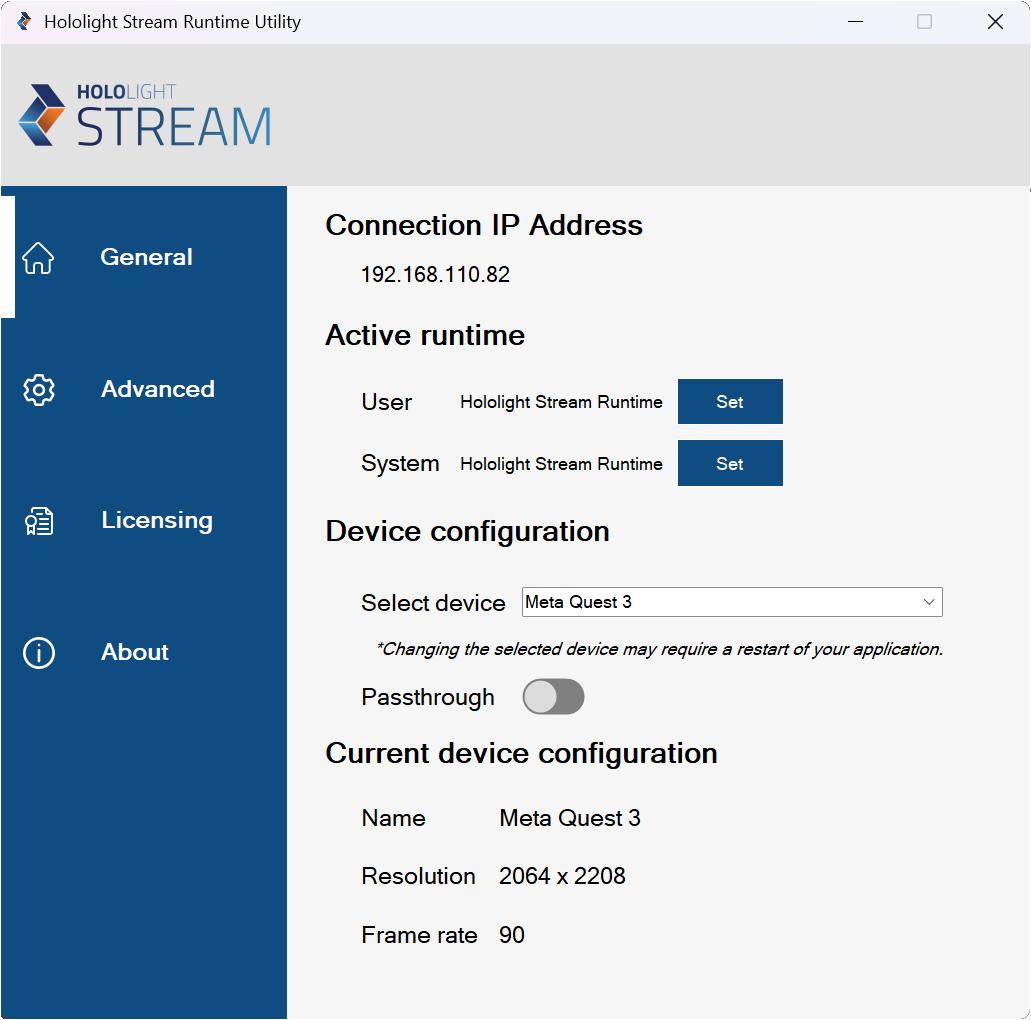Viewport: 1031px width, 1020px height.
Task: Set the User active runtime
Action: (x=730, y=402)
